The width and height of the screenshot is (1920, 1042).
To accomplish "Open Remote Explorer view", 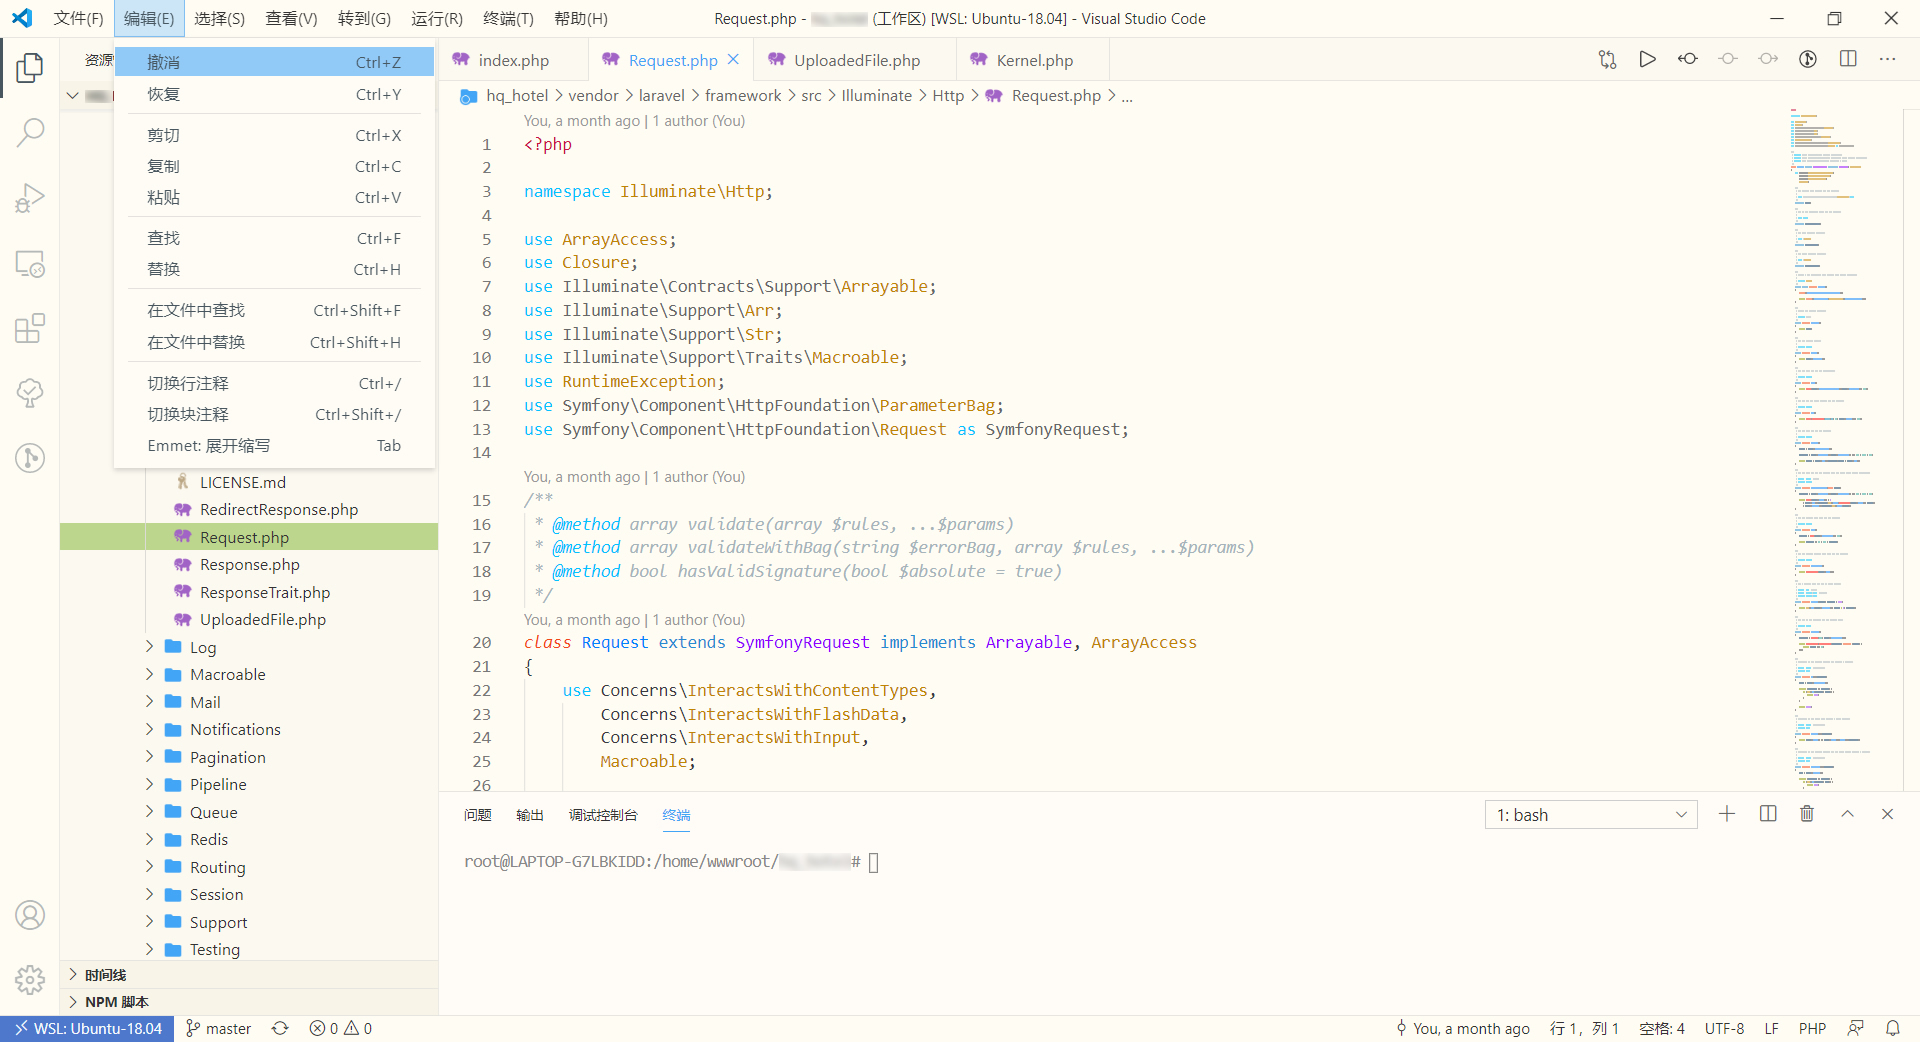I will pyautogui.click(x=30, y=264).
